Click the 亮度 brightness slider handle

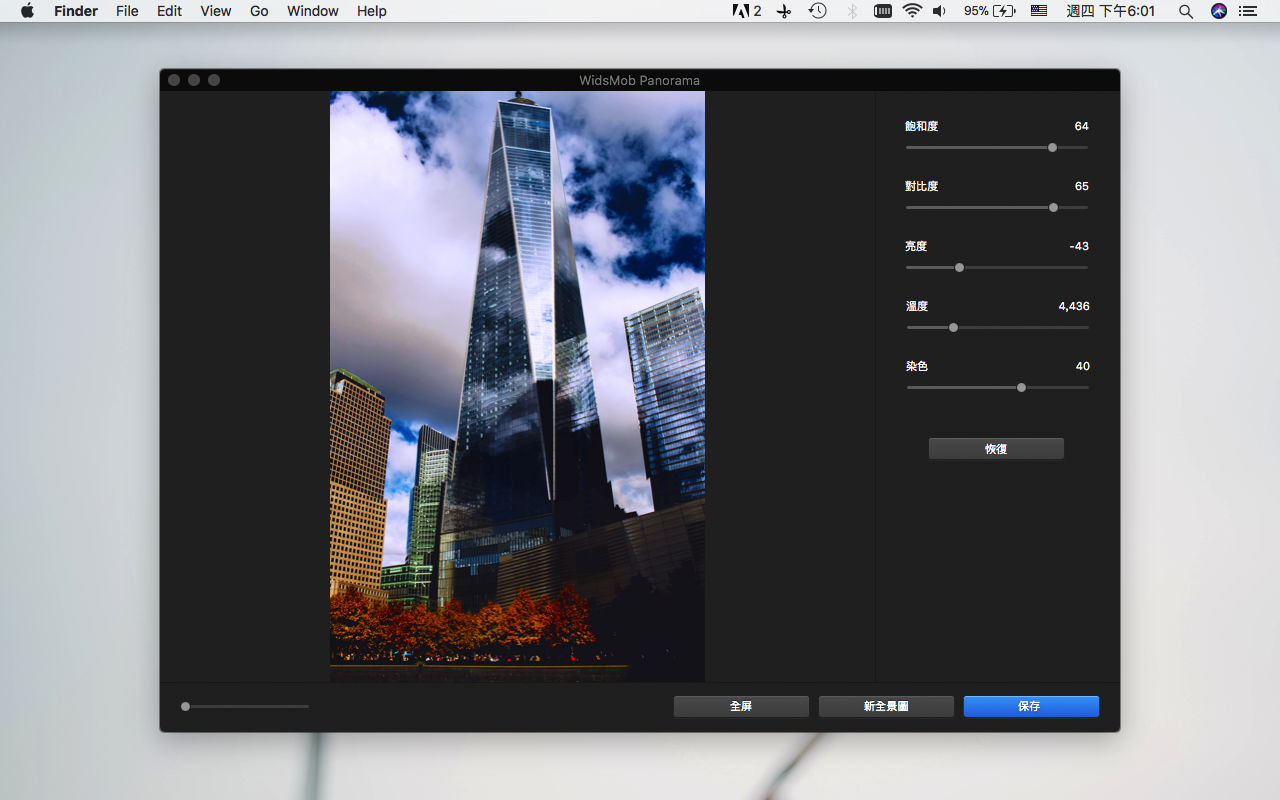[x=959, y=267]
